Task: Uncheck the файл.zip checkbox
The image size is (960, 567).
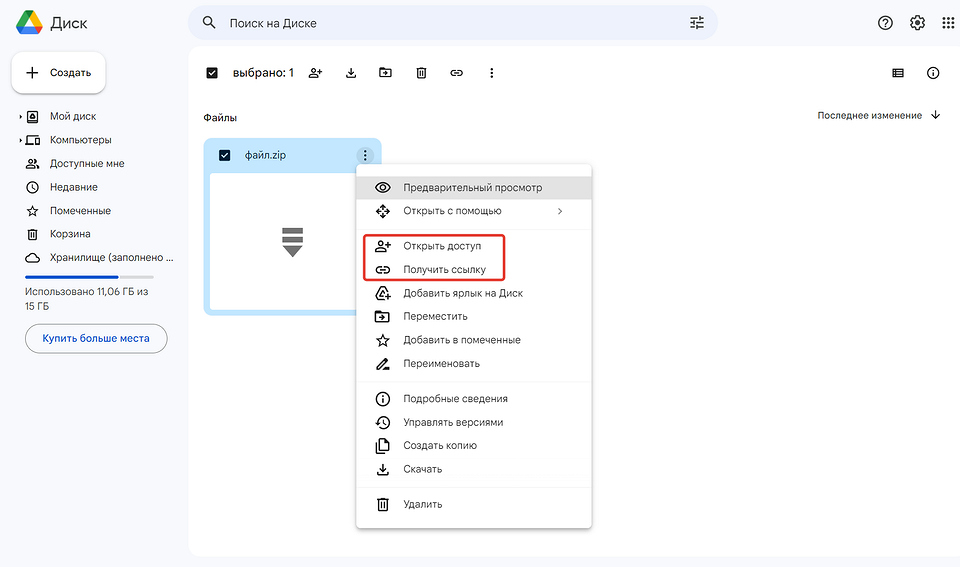Action: 225,156
